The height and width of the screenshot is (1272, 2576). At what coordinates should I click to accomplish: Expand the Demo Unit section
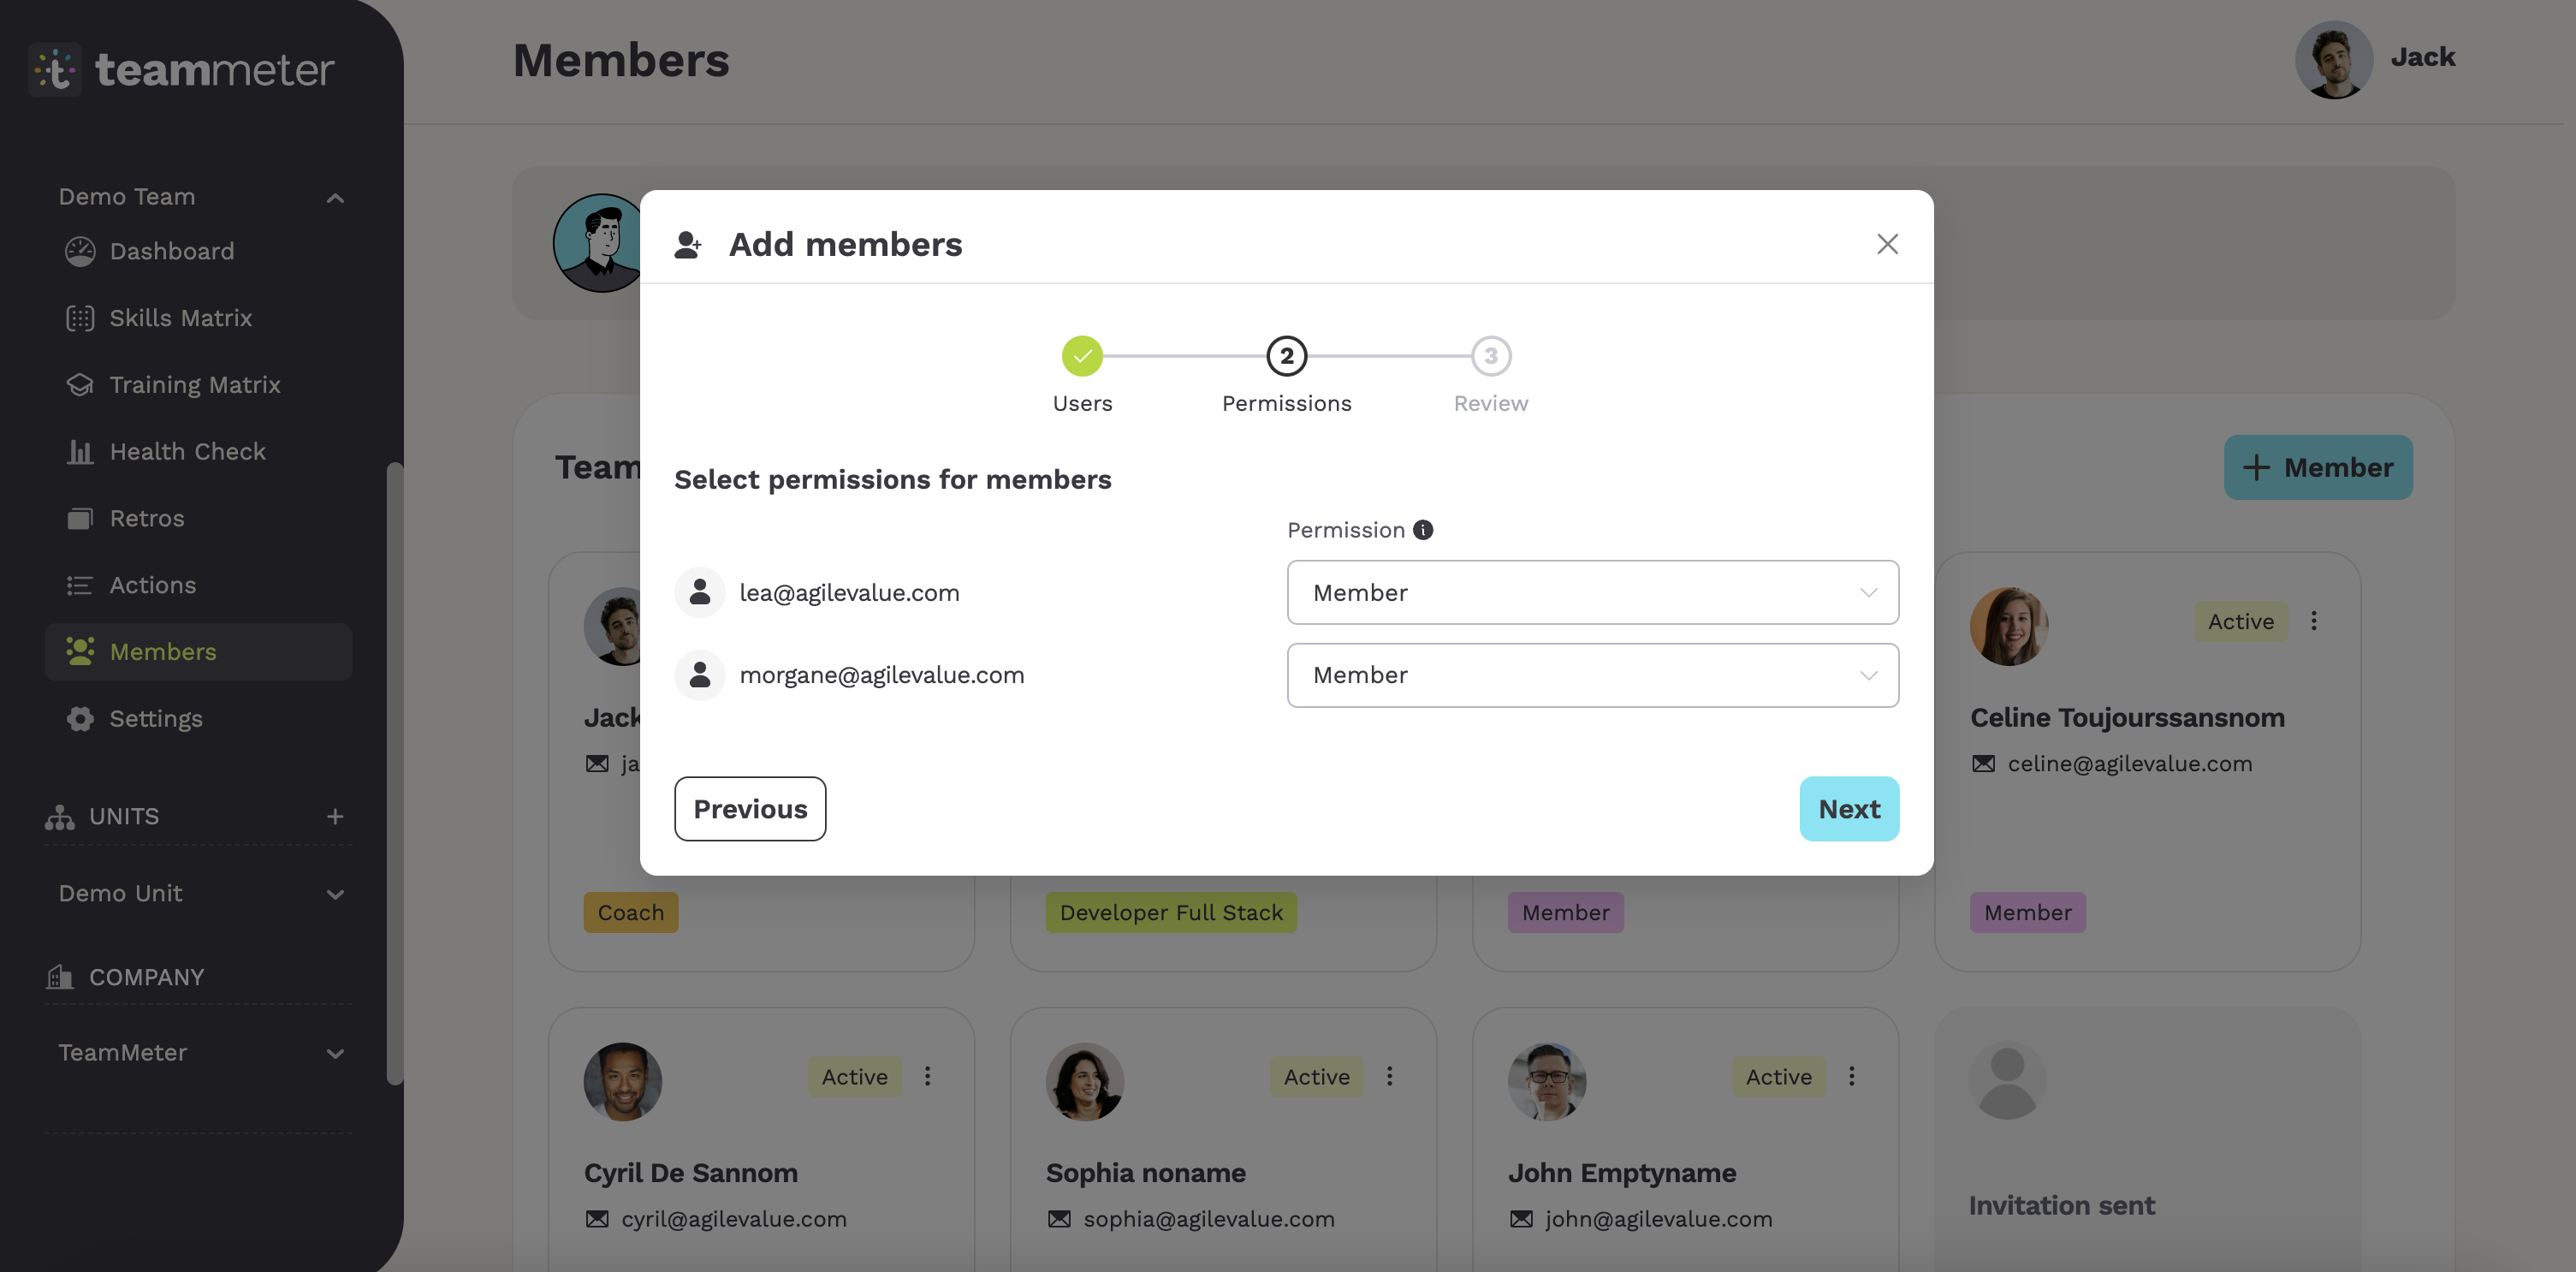[335, 895]
